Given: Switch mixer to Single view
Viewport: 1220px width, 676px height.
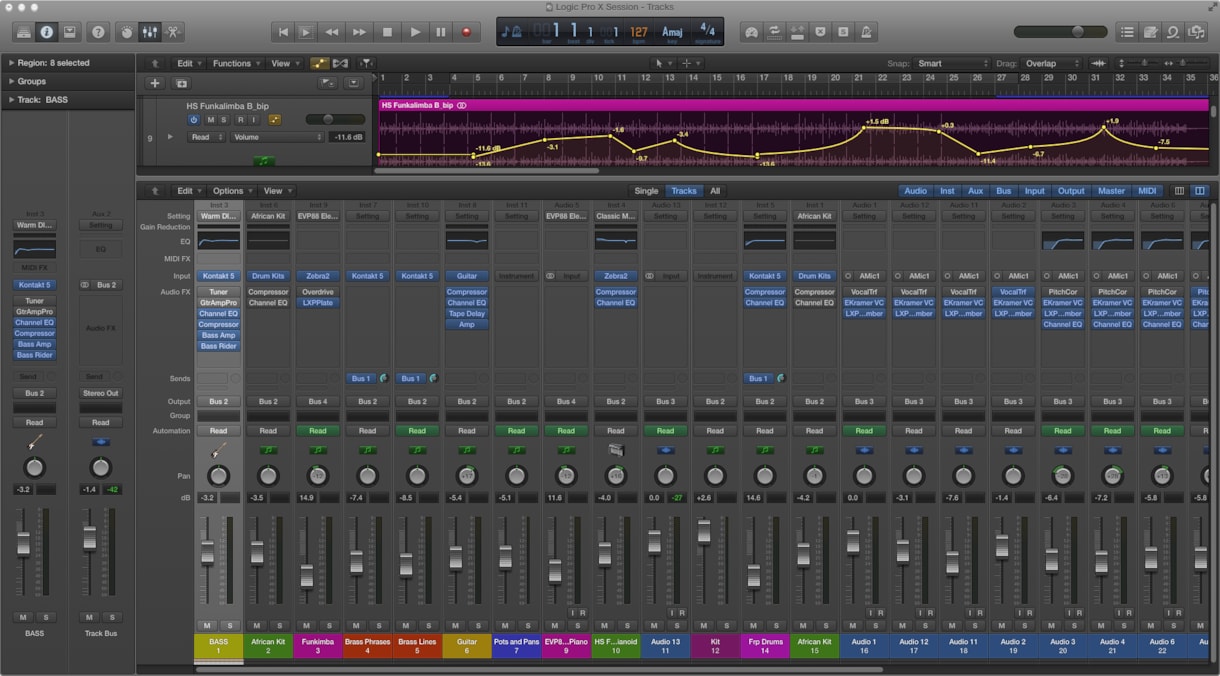Looking at the screenshot, I should pyautogui.click(x=646, y=191).
